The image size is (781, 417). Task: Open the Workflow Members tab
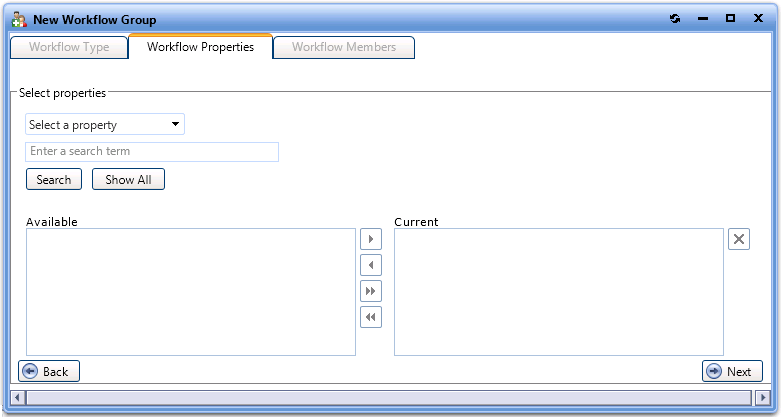(344, 47)
